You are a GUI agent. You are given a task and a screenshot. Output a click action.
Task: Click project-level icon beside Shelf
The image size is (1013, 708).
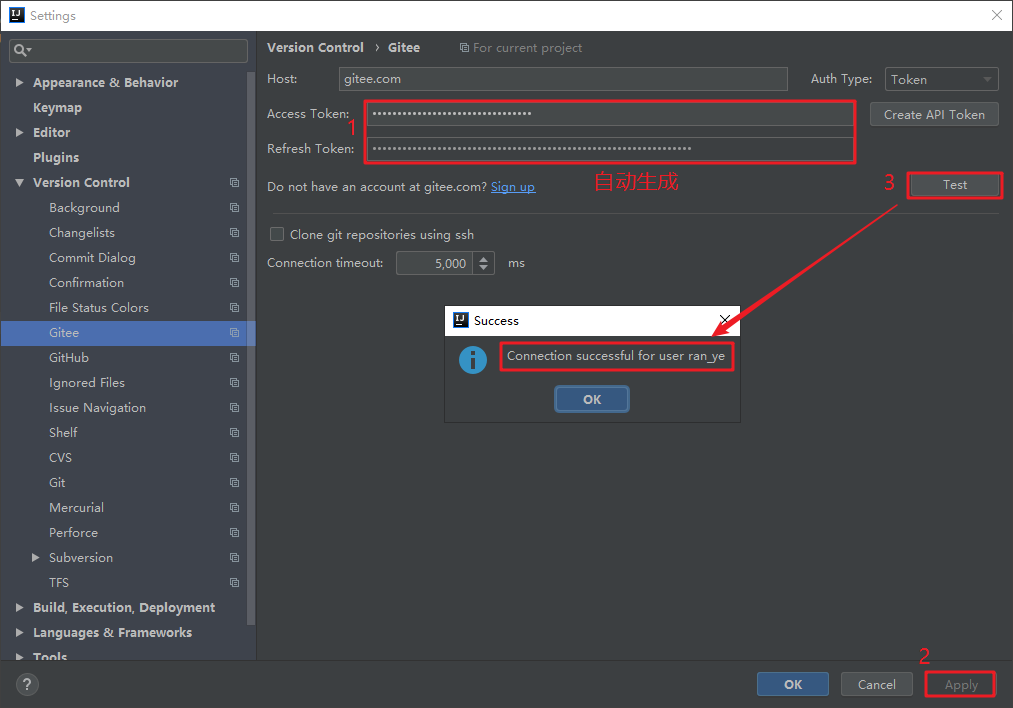pos(235,433)
